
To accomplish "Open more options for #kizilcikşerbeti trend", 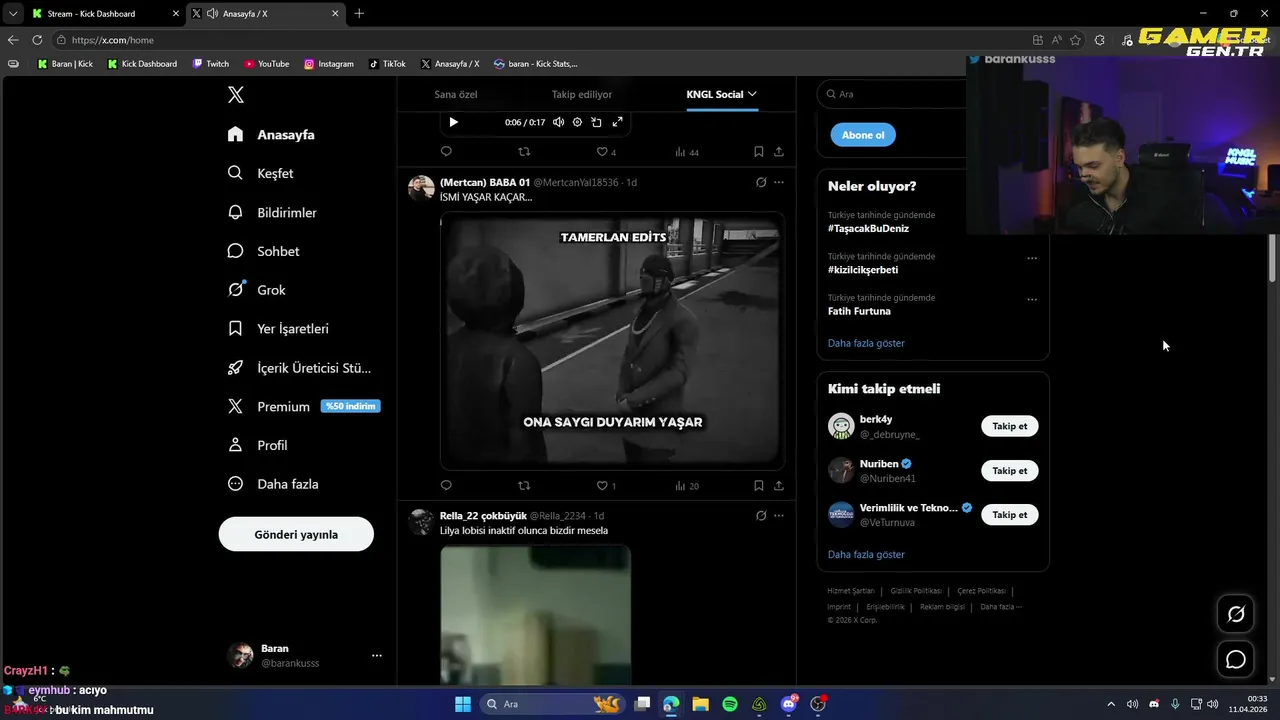I will point(1032,258).
